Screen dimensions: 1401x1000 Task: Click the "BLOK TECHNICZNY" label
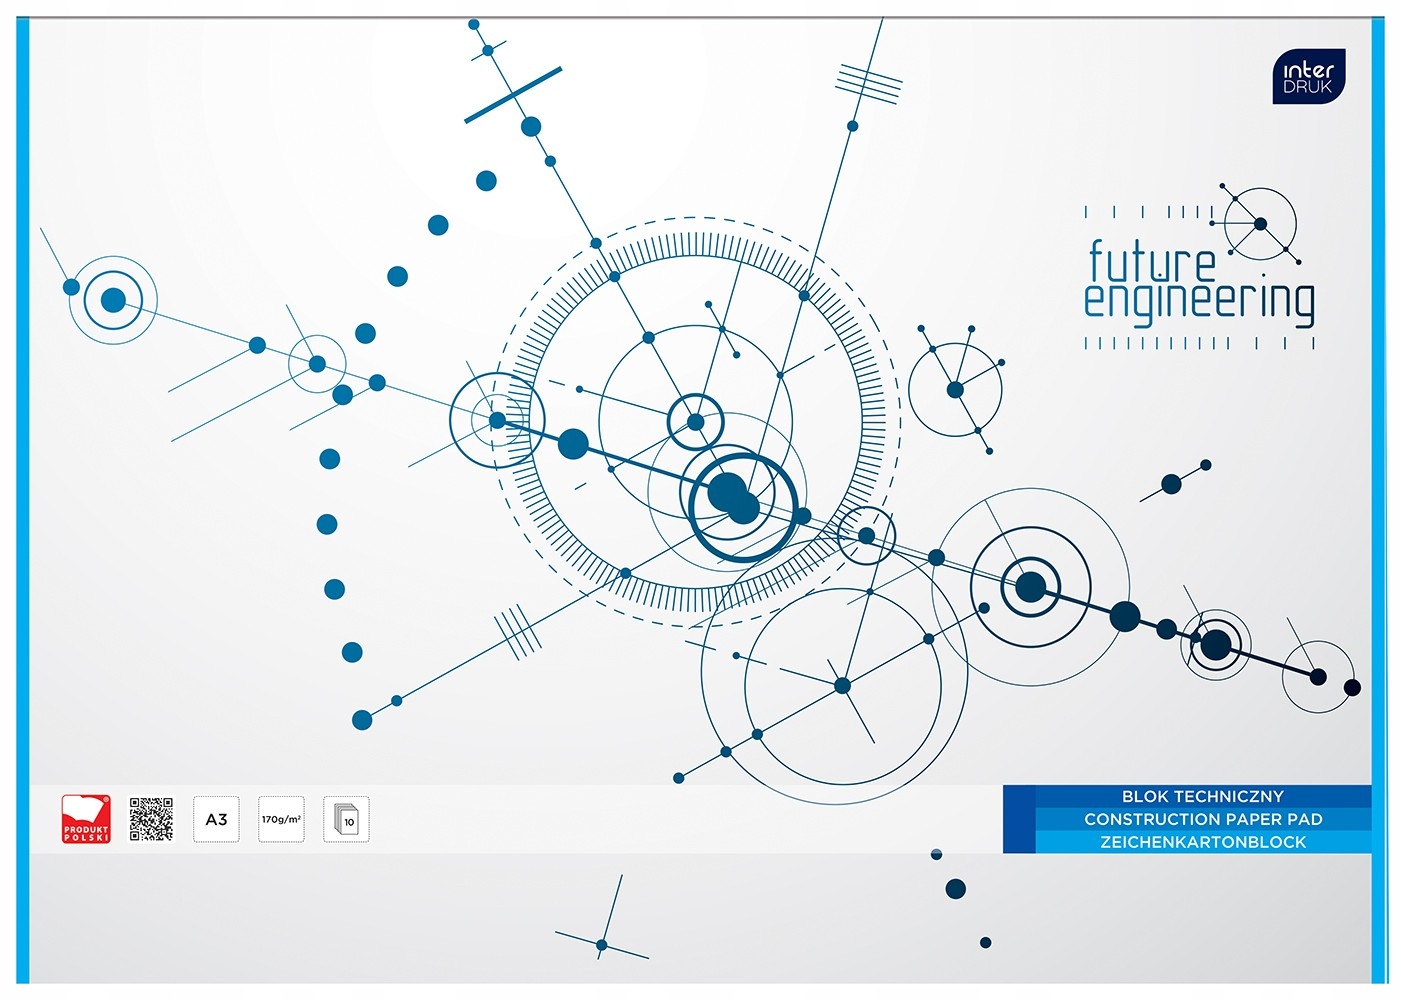point(1202,796)
